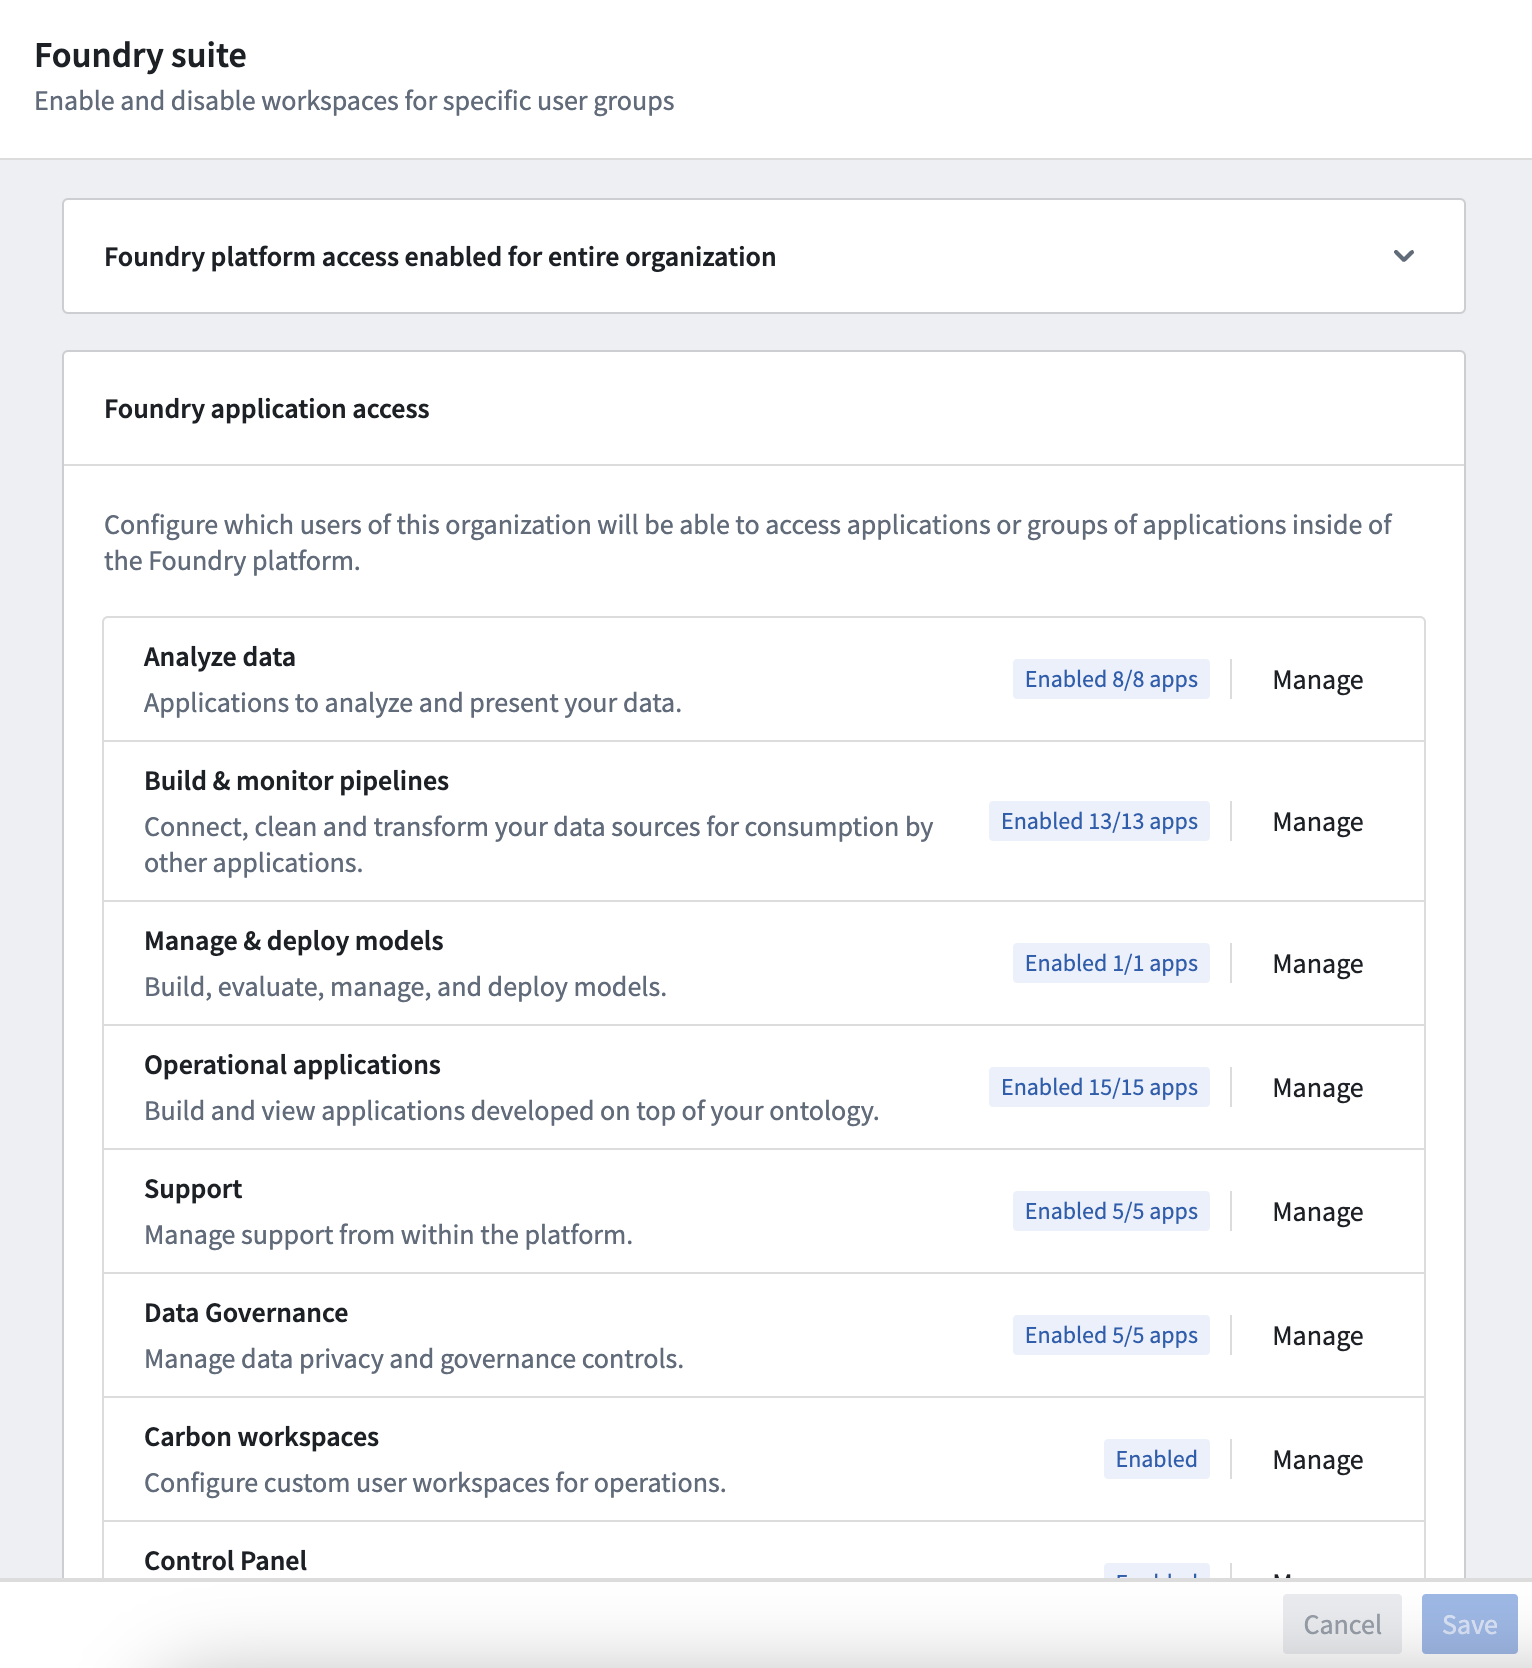Image resolution: width=1532 pixels, height=1668 pixels.
Task: Click the Enabled 1/1 apps badge
Action: [x=1111, y=963]
